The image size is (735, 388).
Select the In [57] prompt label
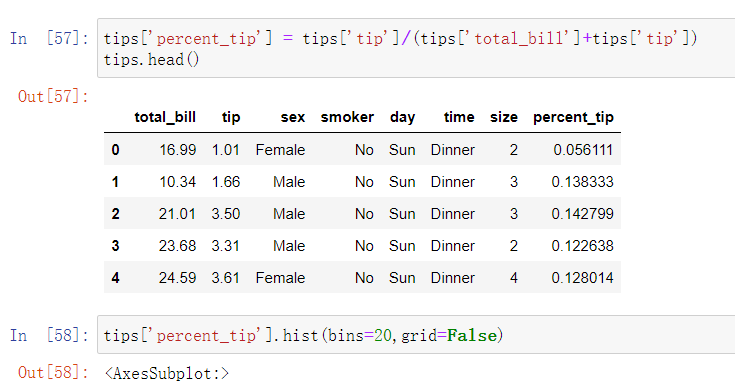[50, 38]
